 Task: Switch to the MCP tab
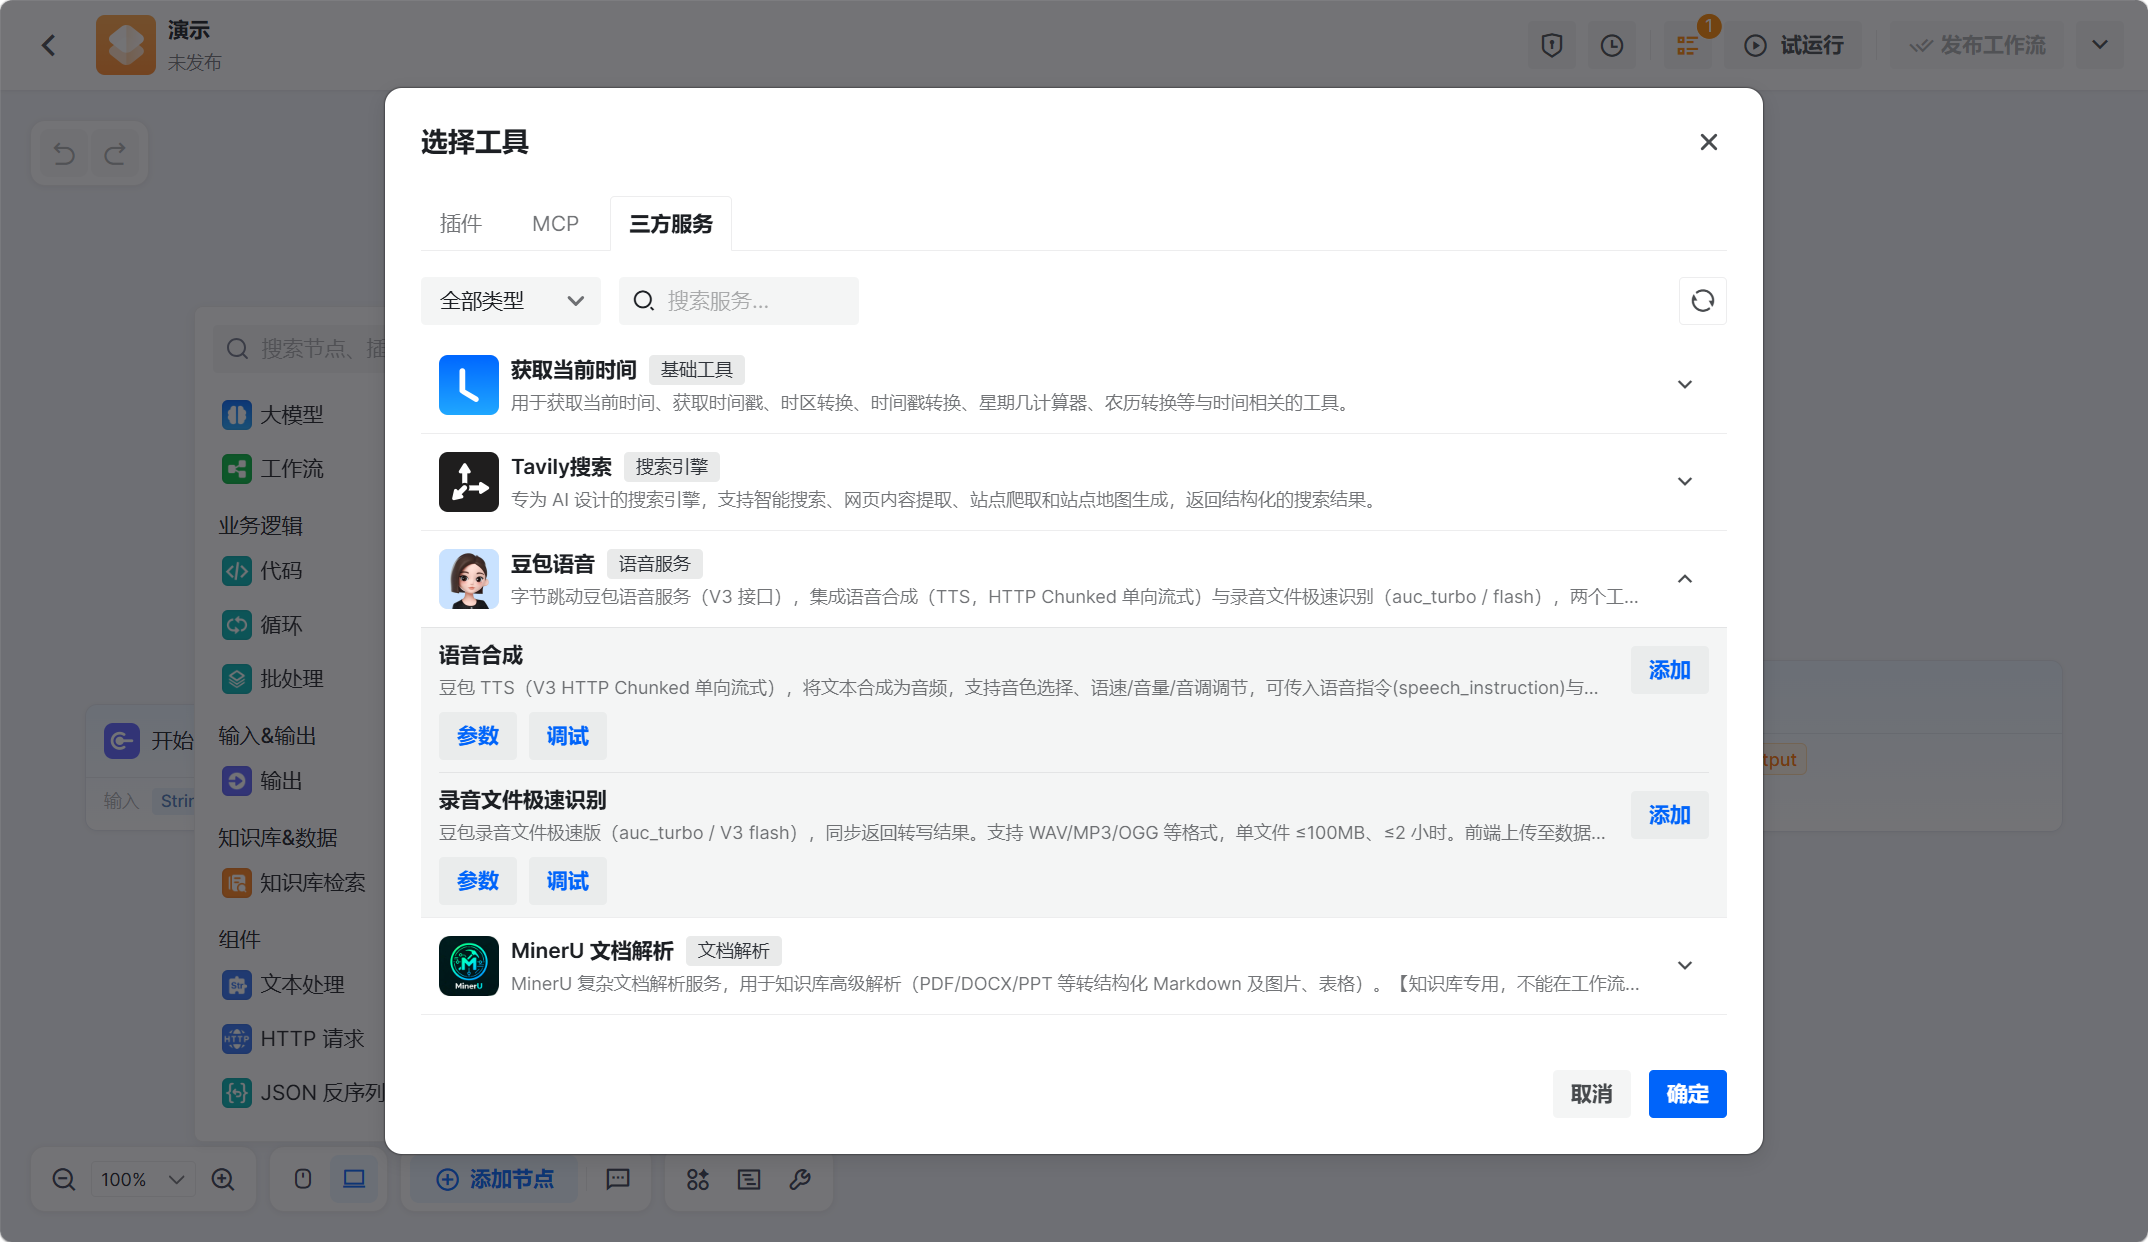point(555,223)
